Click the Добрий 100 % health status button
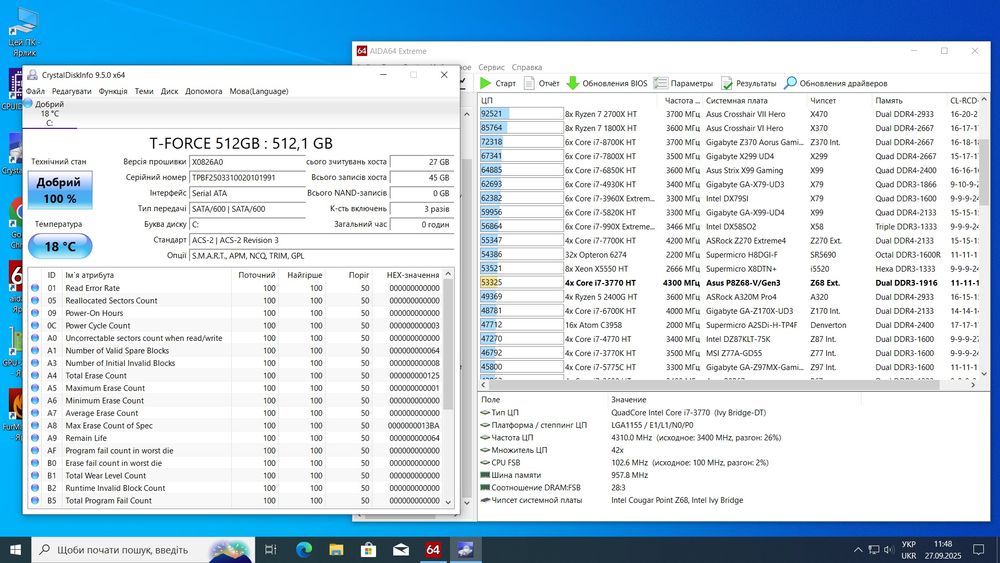This screenshot has width=1000, height=563. point(60,190)
